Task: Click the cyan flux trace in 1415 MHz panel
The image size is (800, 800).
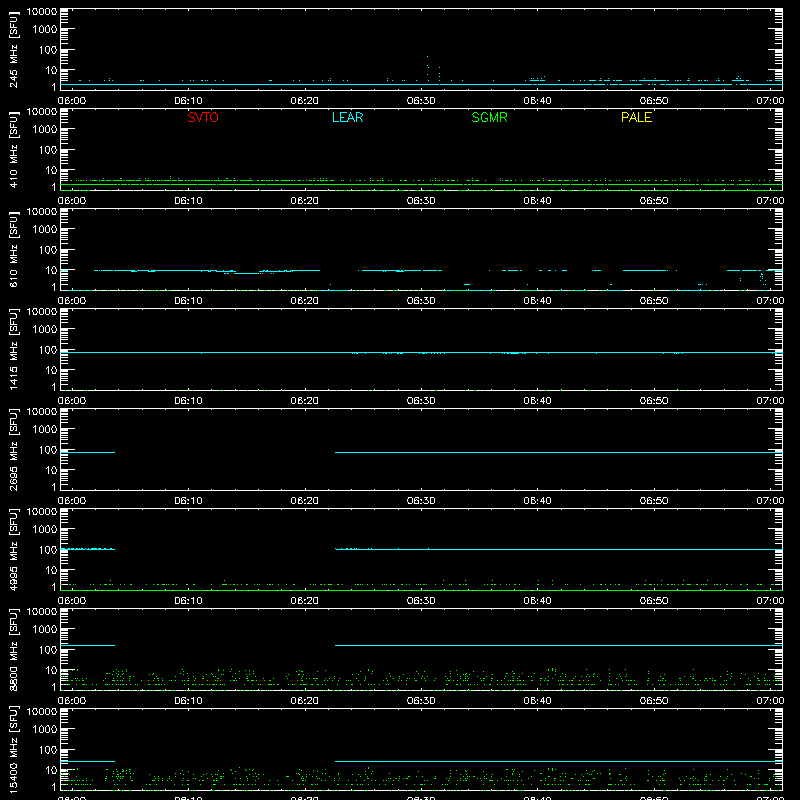Action: point(421,353)
